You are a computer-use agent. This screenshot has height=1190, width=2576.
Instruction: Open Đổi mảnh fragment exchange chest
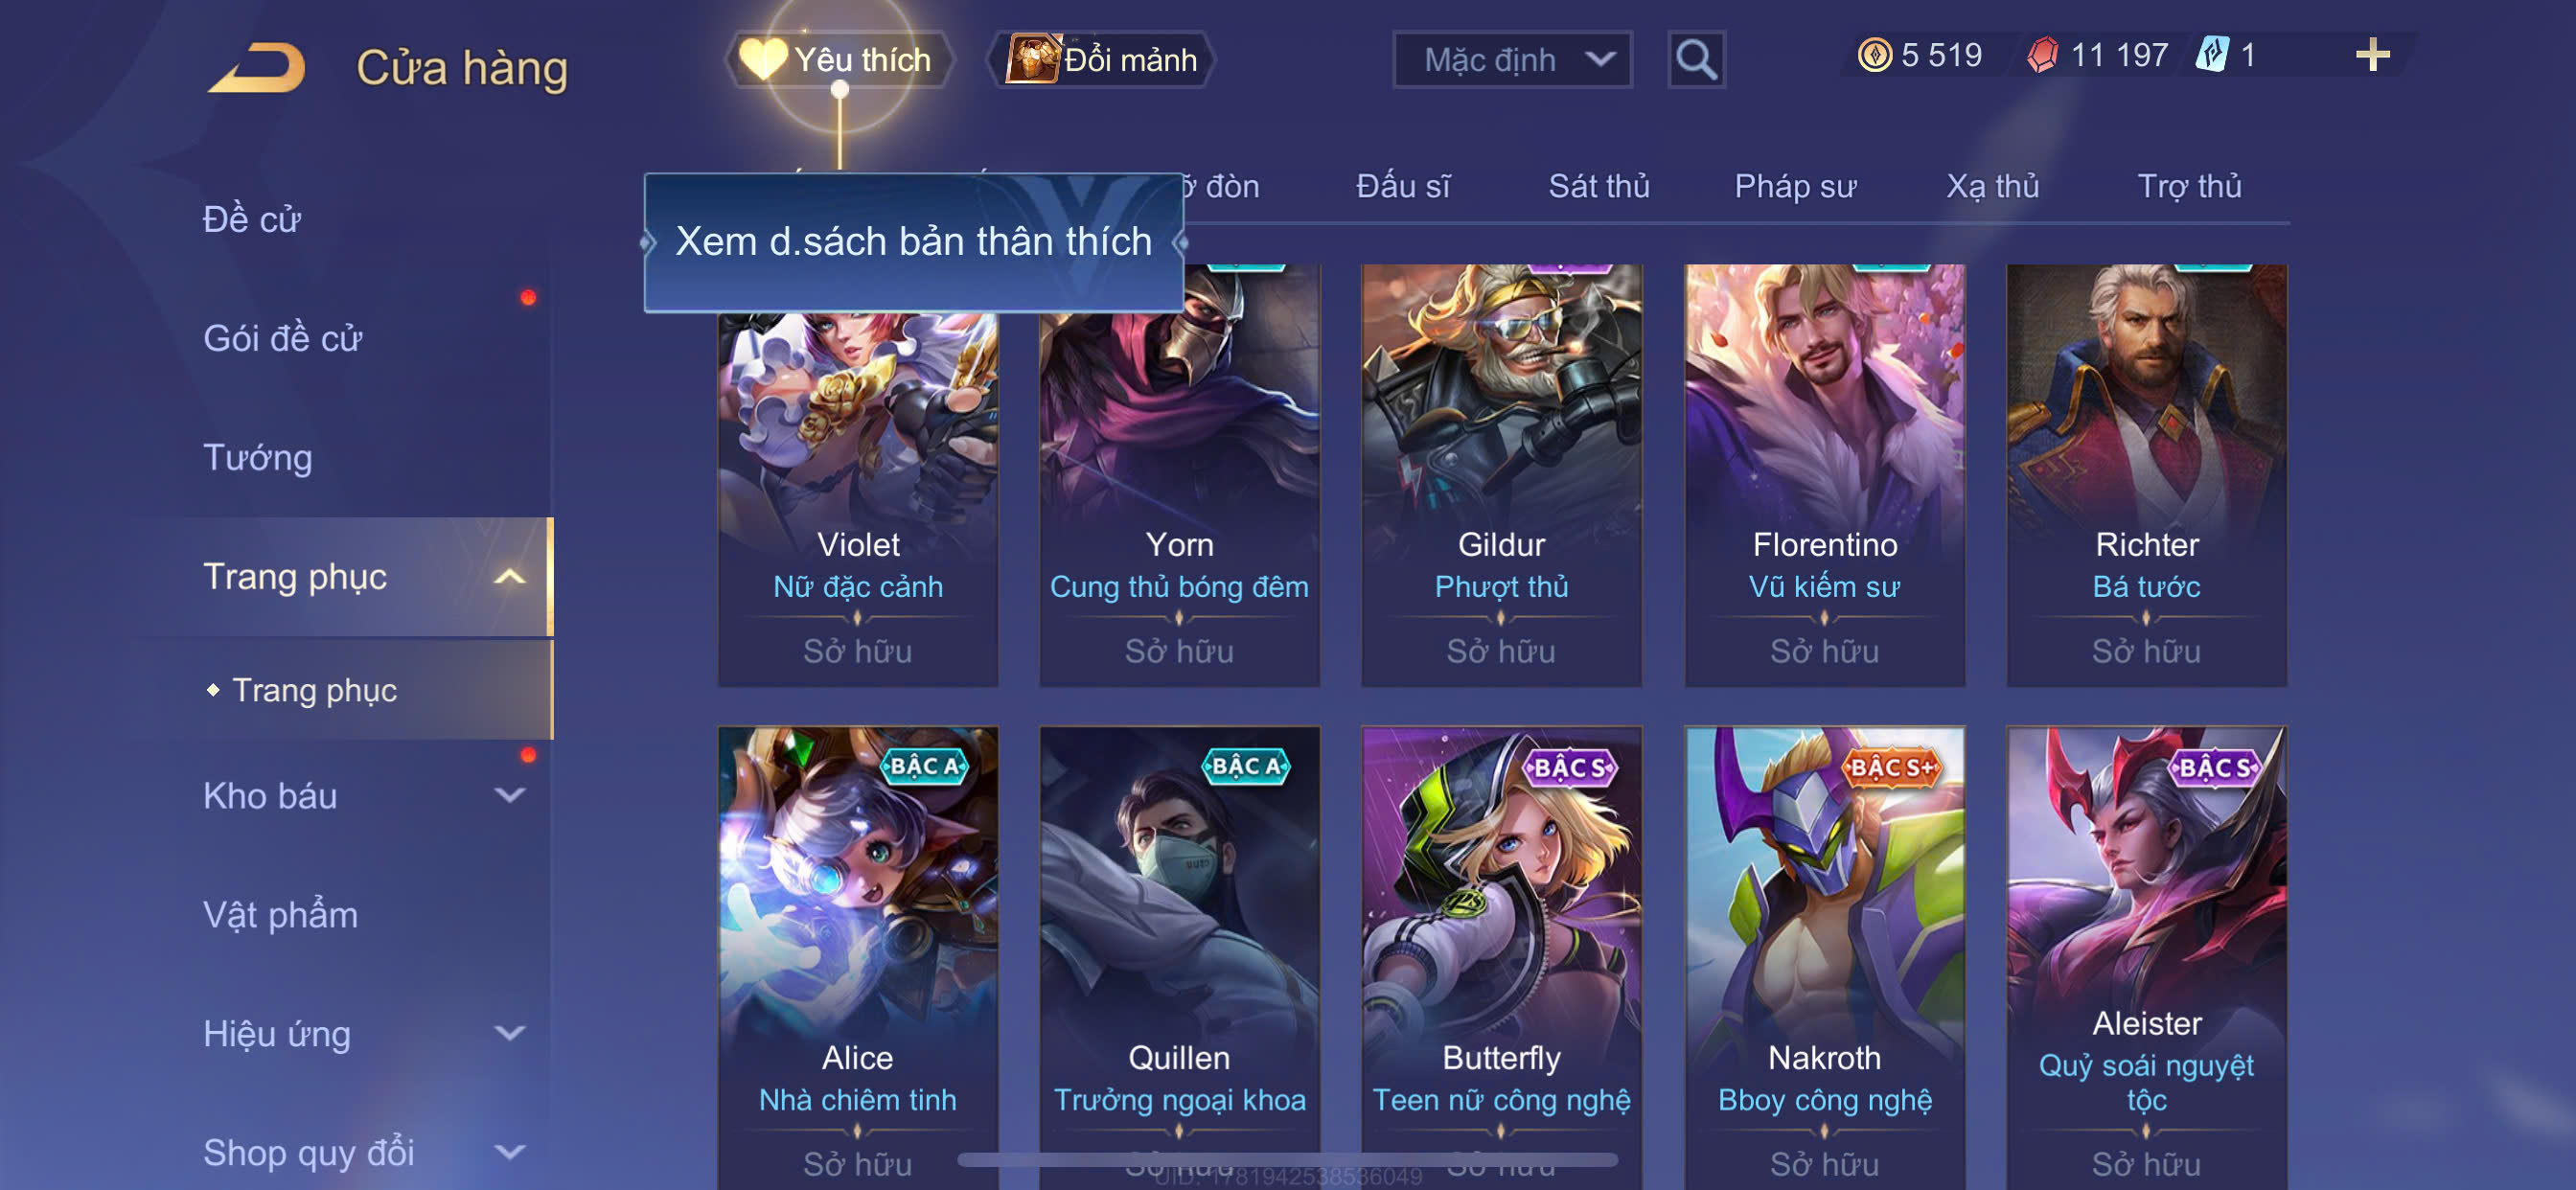coord(1102,60)
